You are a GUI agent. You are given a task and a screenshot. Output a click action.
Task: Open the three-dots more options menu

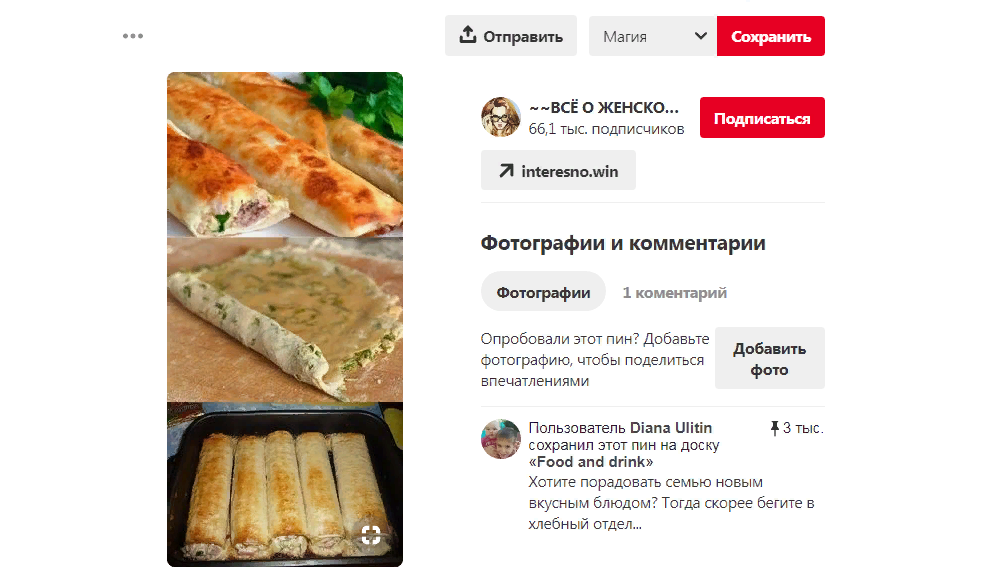(133, 36)
